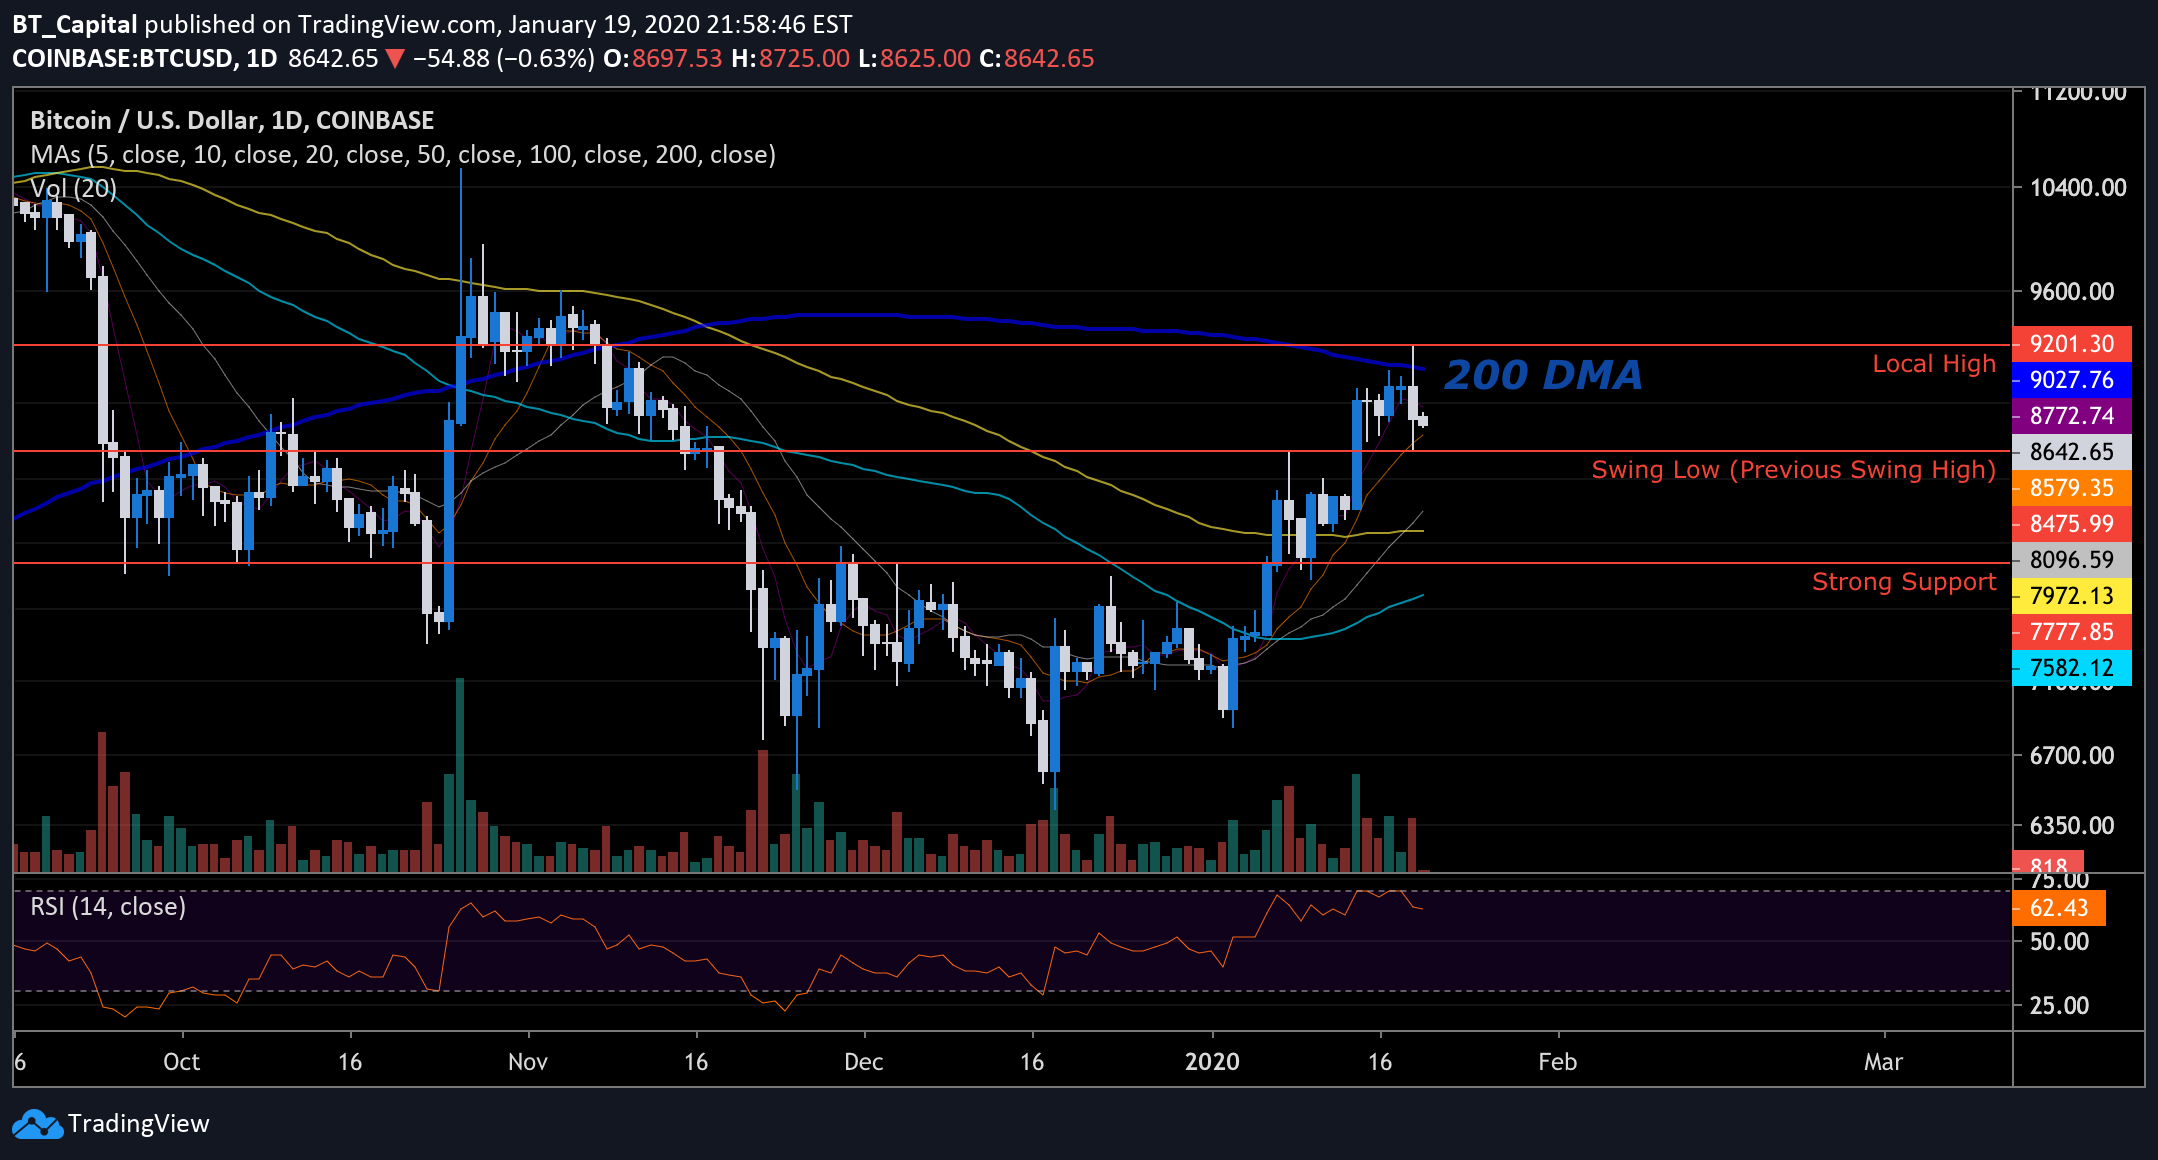The height and width of the screenshot is (1160, 2158).
Task: Select the COINBASE:BTCUSD, 1D symbol text
Action: click(145, 58)
